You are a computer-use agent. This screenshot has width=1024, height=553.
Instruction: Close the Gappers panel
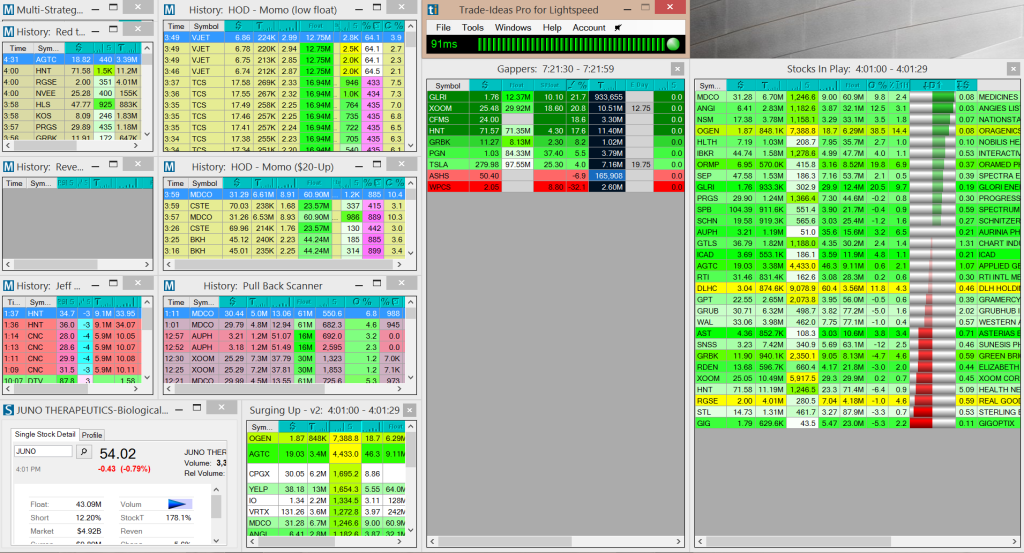click(x=677, y=69)
